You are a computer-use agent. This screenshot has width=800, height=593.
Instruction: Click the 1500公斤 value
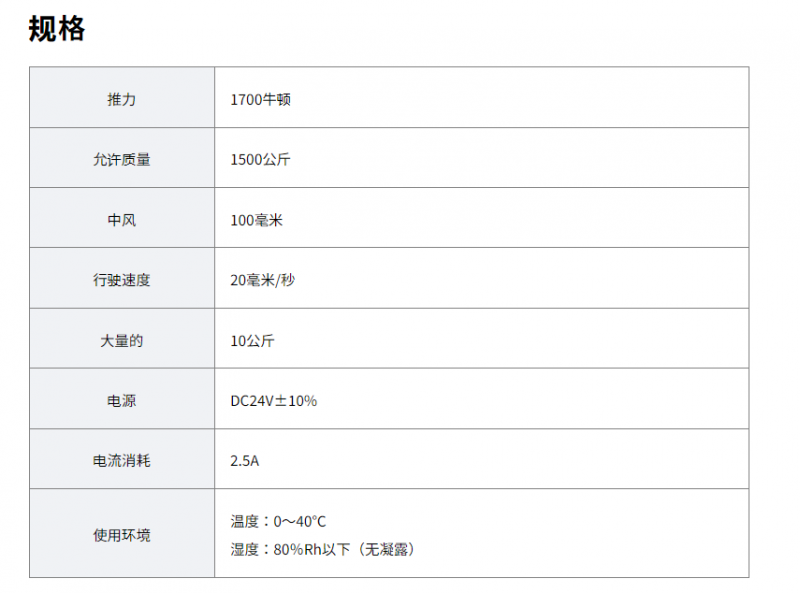click(260, 159)
